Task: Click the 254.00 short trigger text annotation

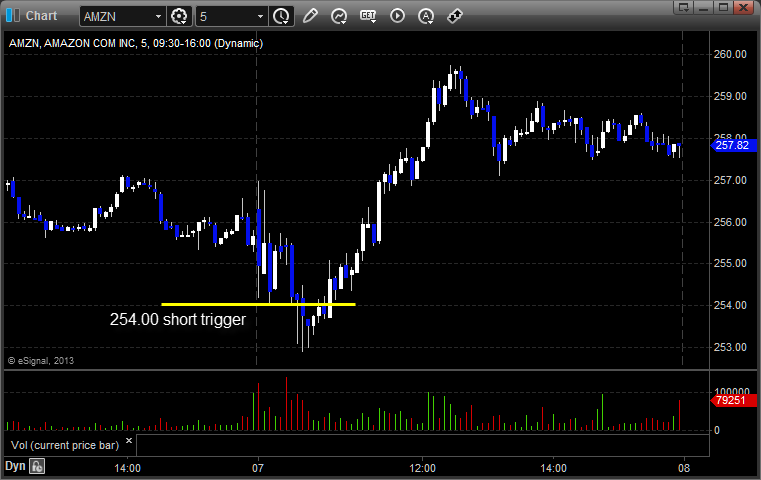Action: 178,319
